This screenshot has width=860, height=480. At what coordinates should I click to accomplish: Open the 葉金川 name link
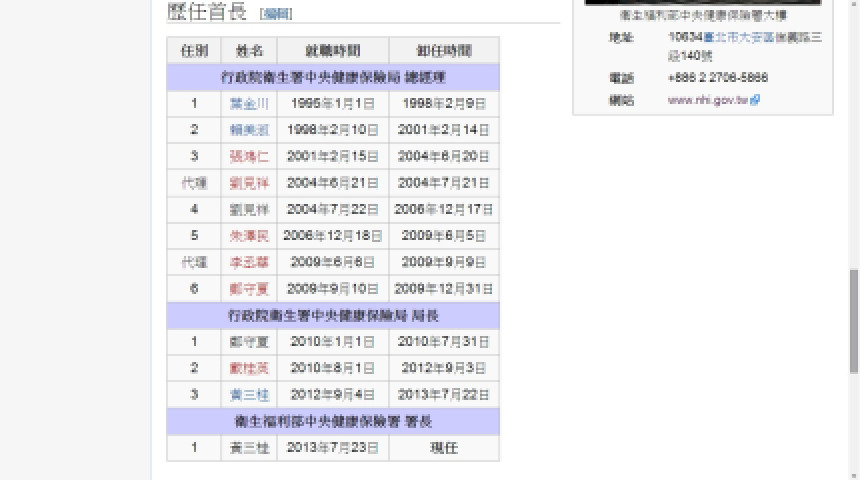pos(249,104)
